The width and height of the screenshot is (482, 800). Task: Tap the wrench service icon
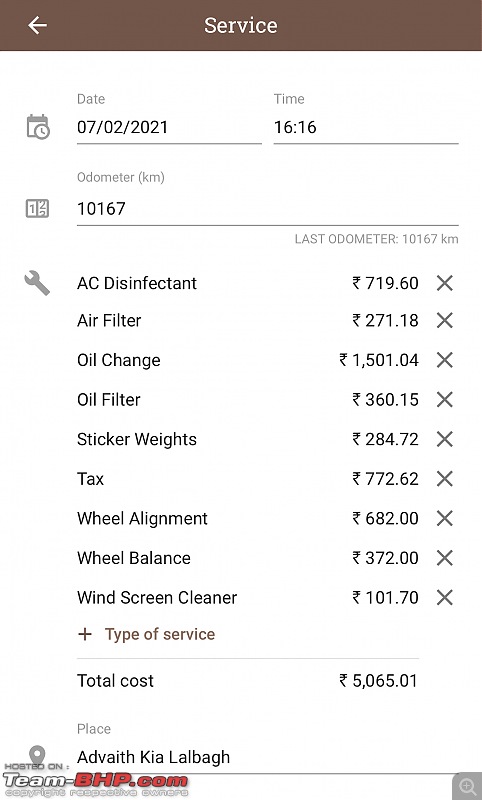[x=37, y=283]
